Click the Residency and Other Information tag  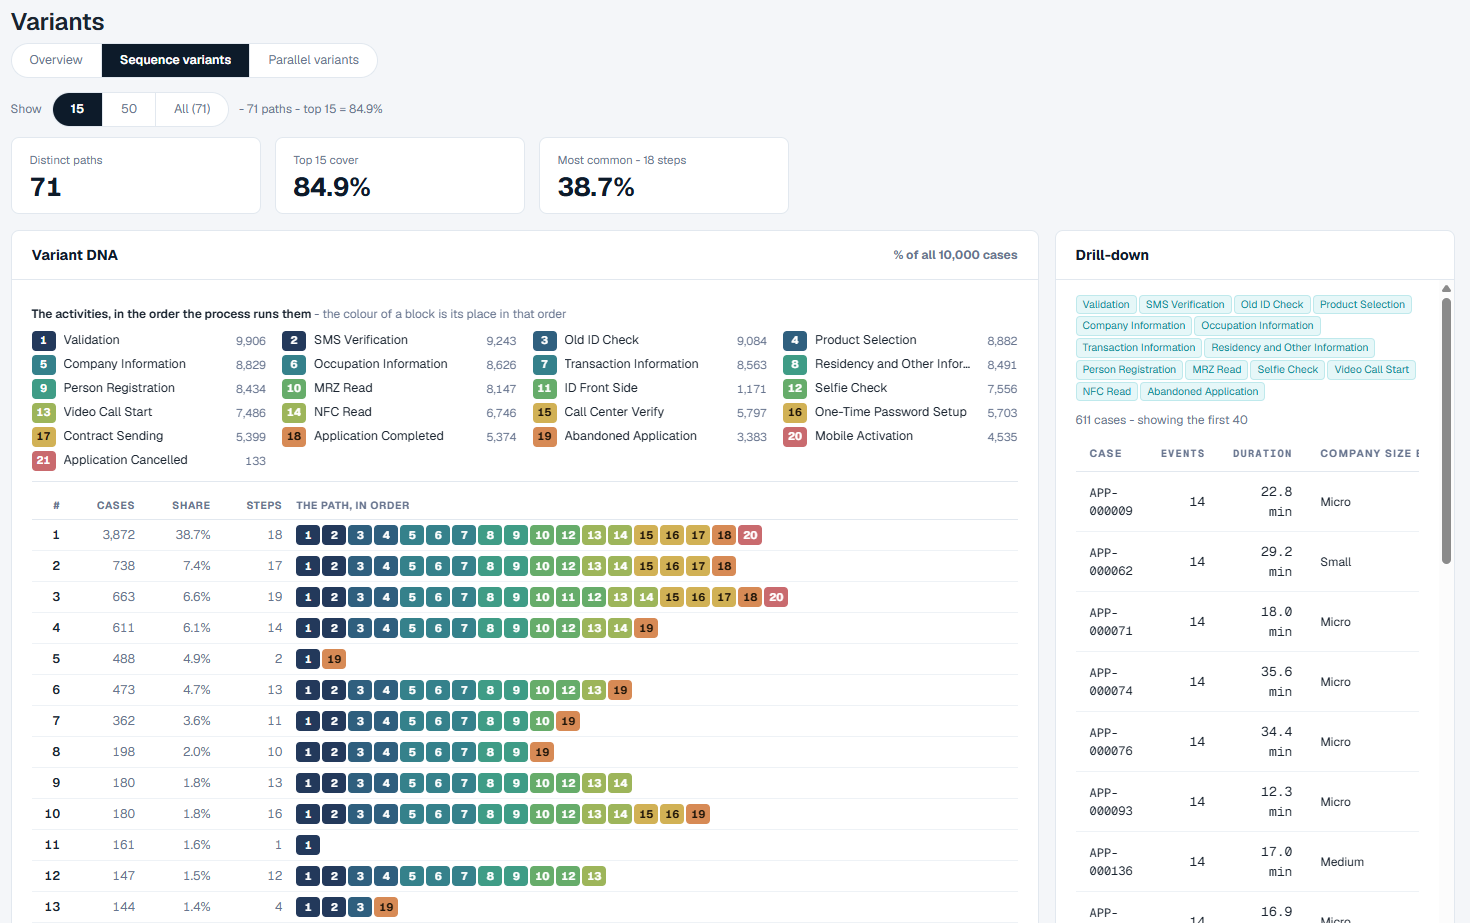tap(1290, 348)
